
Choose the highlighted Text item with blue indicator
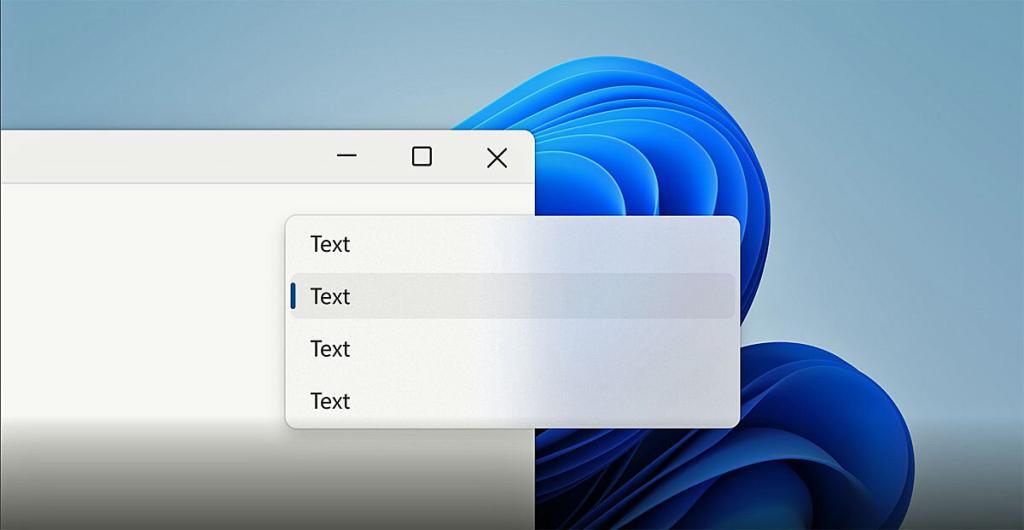coord(513,296)
